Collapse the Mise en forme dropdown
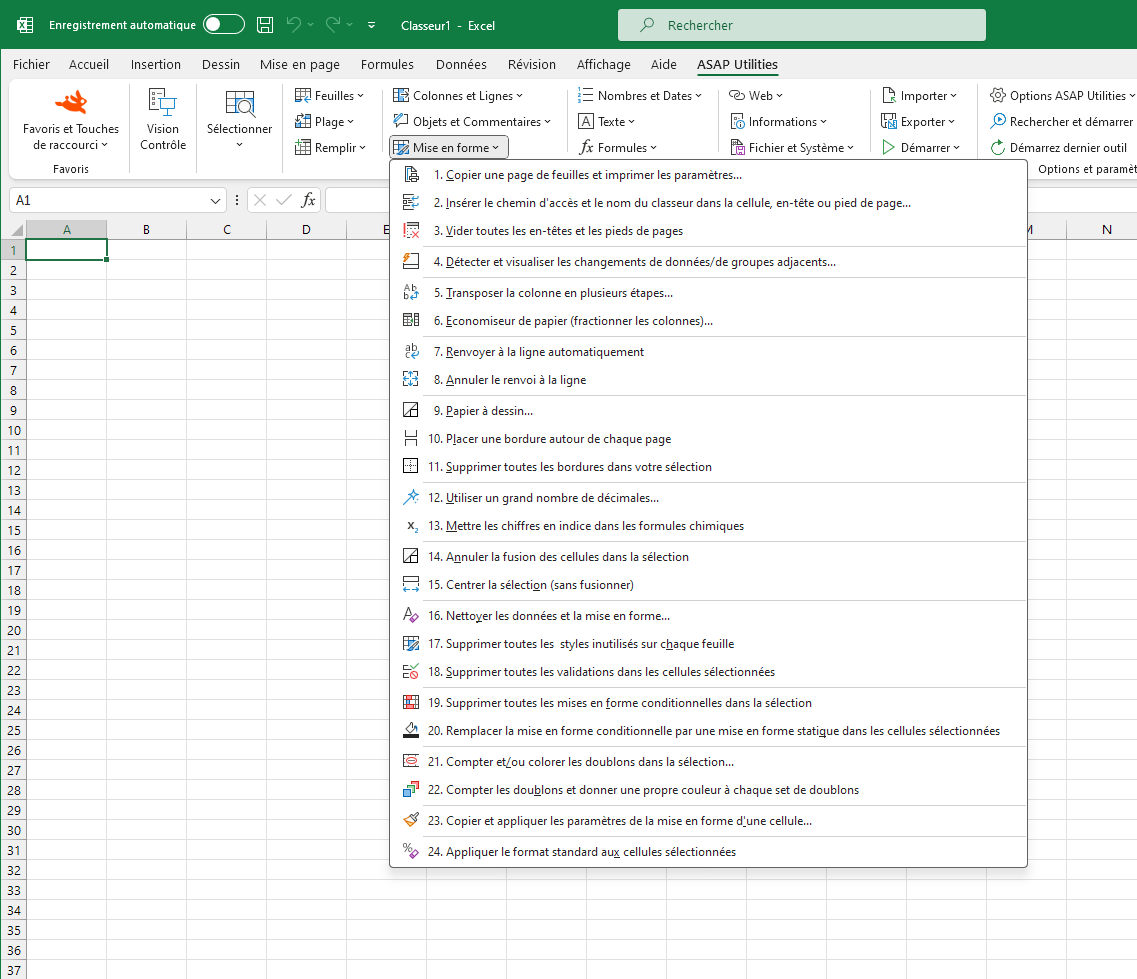Screen dimensions: 1137x979 click(449, 148)
